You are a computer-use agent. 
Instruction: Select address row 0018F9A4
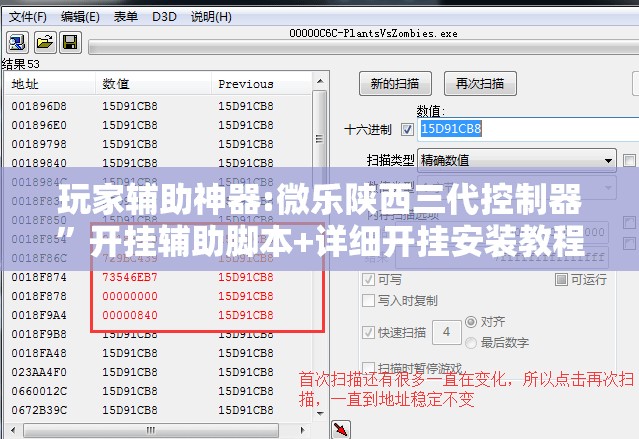pos(158,315)
